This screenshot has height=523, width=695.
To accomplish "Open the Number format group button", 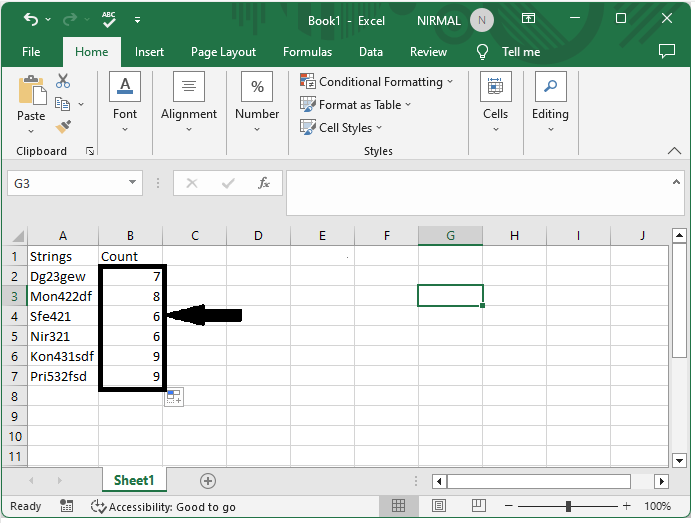I will (257, 102).
